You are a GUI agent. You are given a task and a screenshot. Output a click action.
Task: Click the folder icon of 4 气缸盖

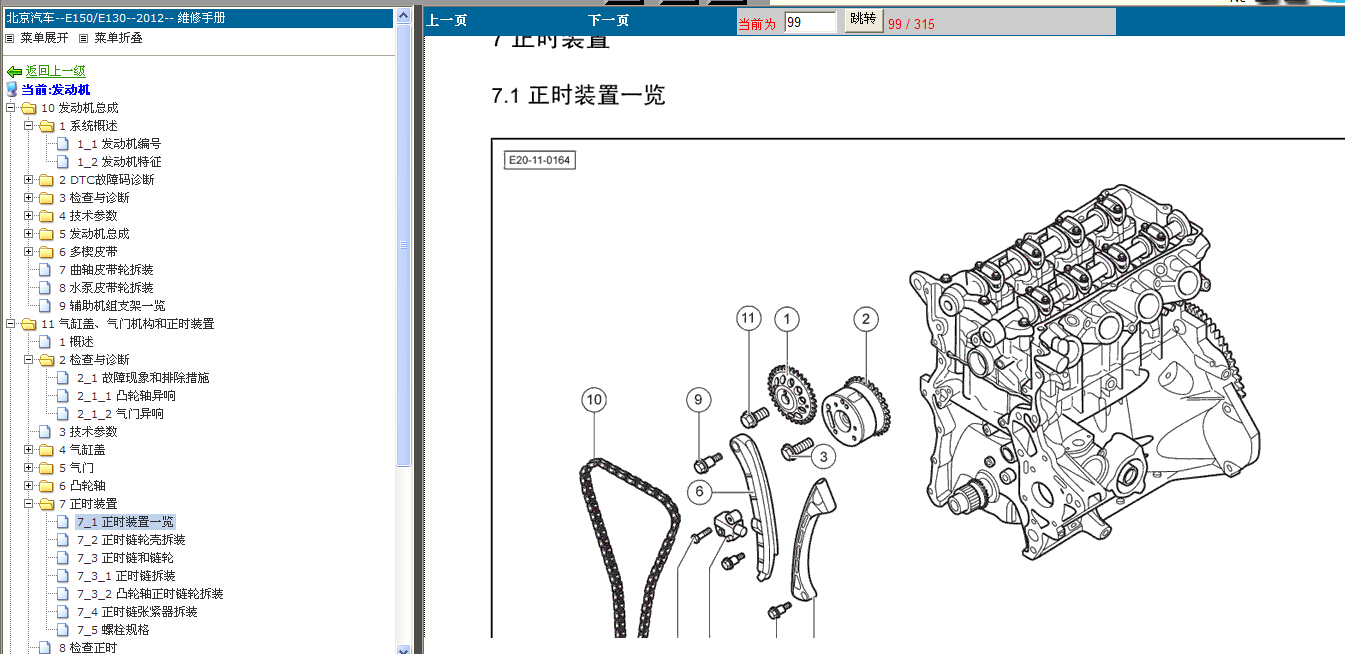click(46, 450)
